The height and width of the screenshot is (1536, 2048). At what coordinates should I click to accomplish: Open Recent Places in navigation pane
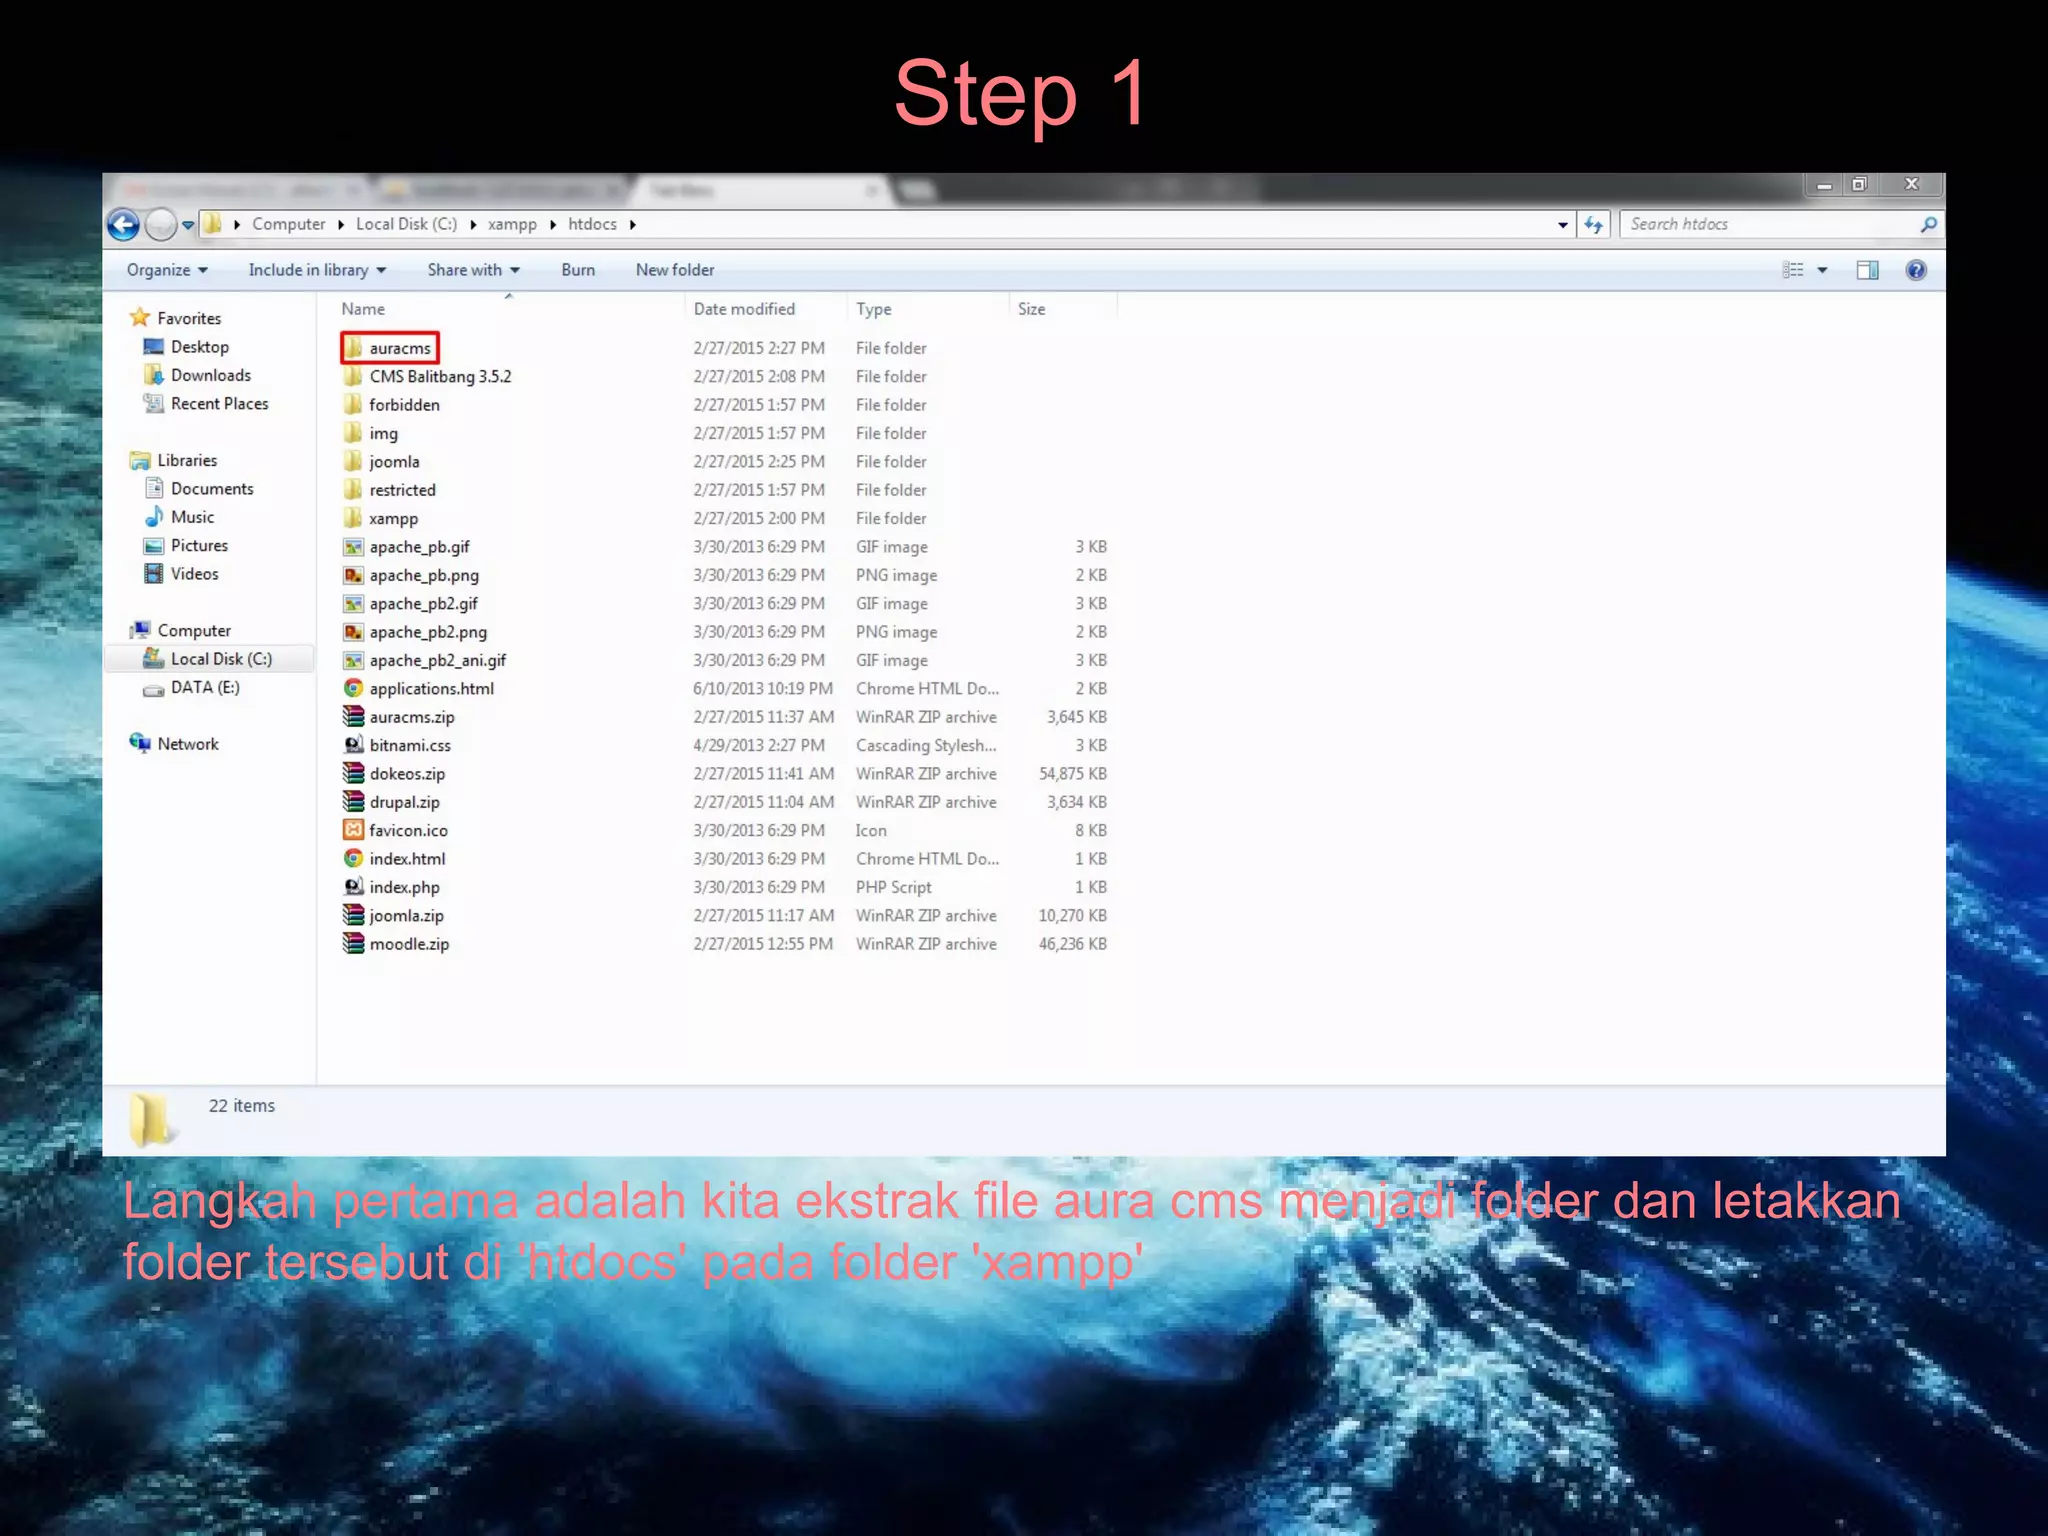tap(220, 404)
